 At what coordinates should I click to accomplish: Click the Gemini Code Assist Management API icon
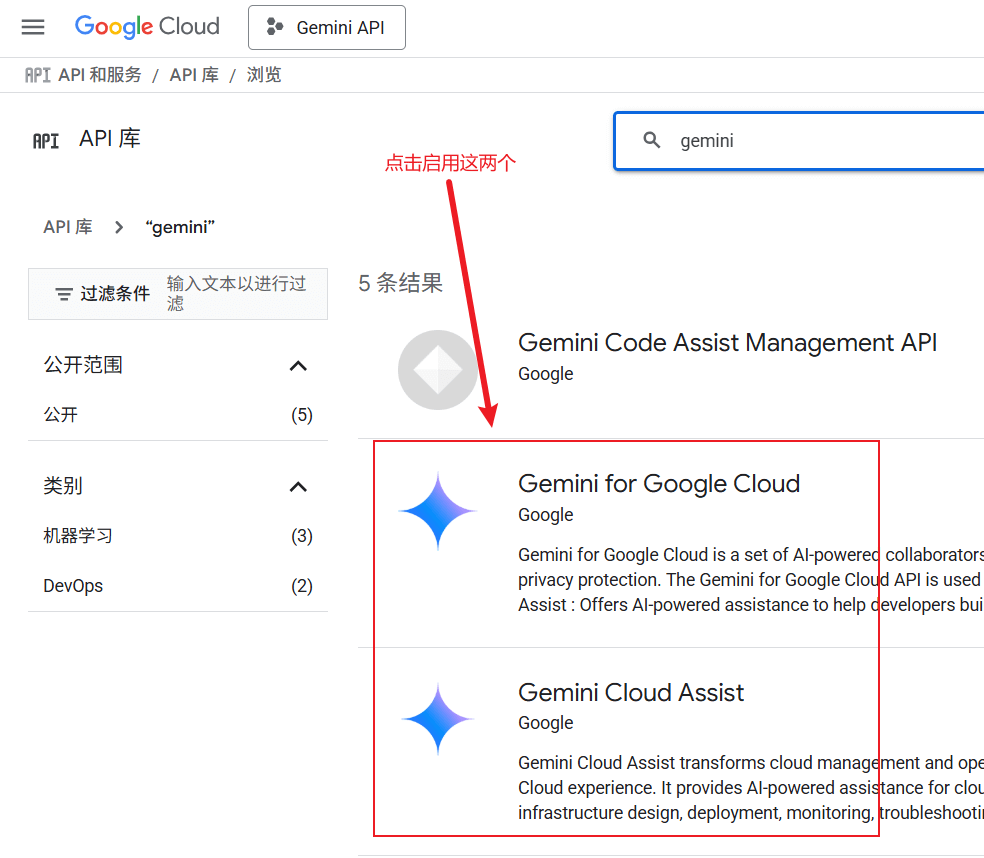point(437,370)
